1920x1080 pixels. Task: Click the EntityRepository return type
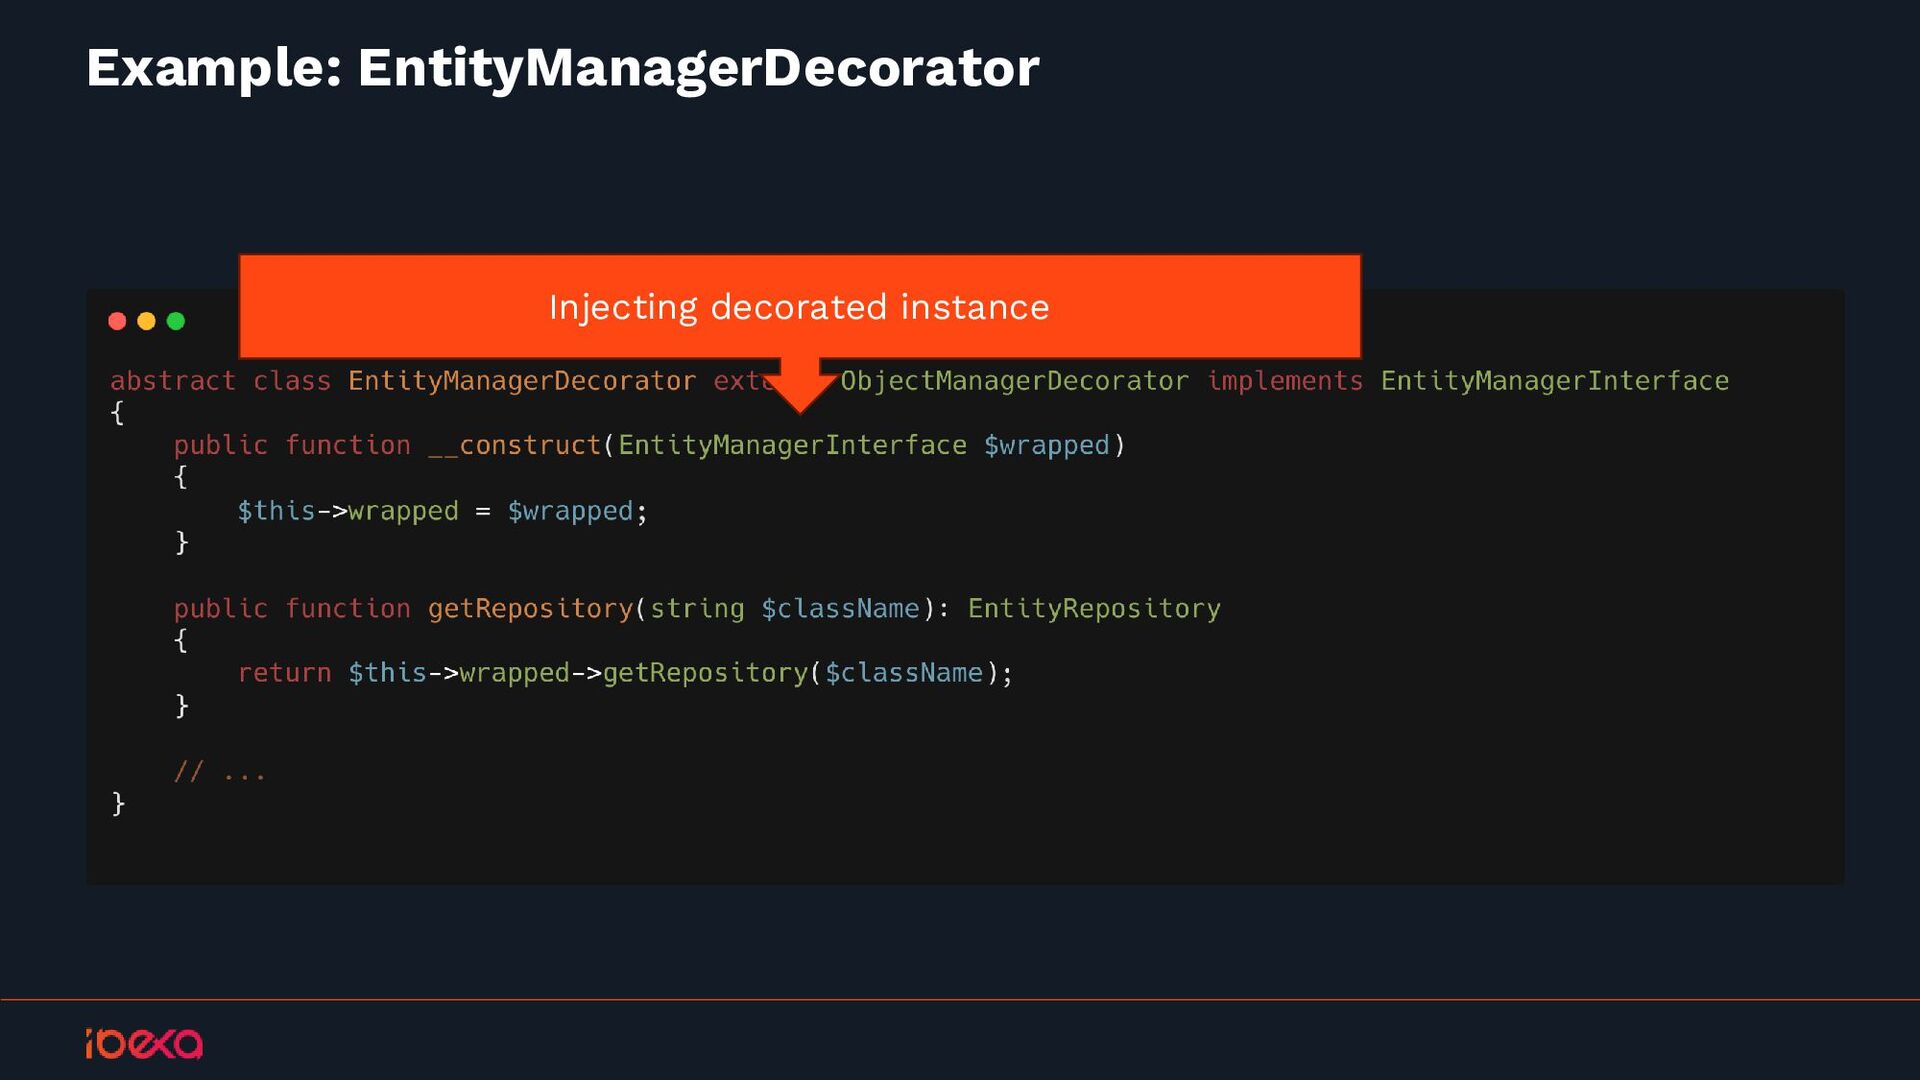click(x=1093, y=609)
